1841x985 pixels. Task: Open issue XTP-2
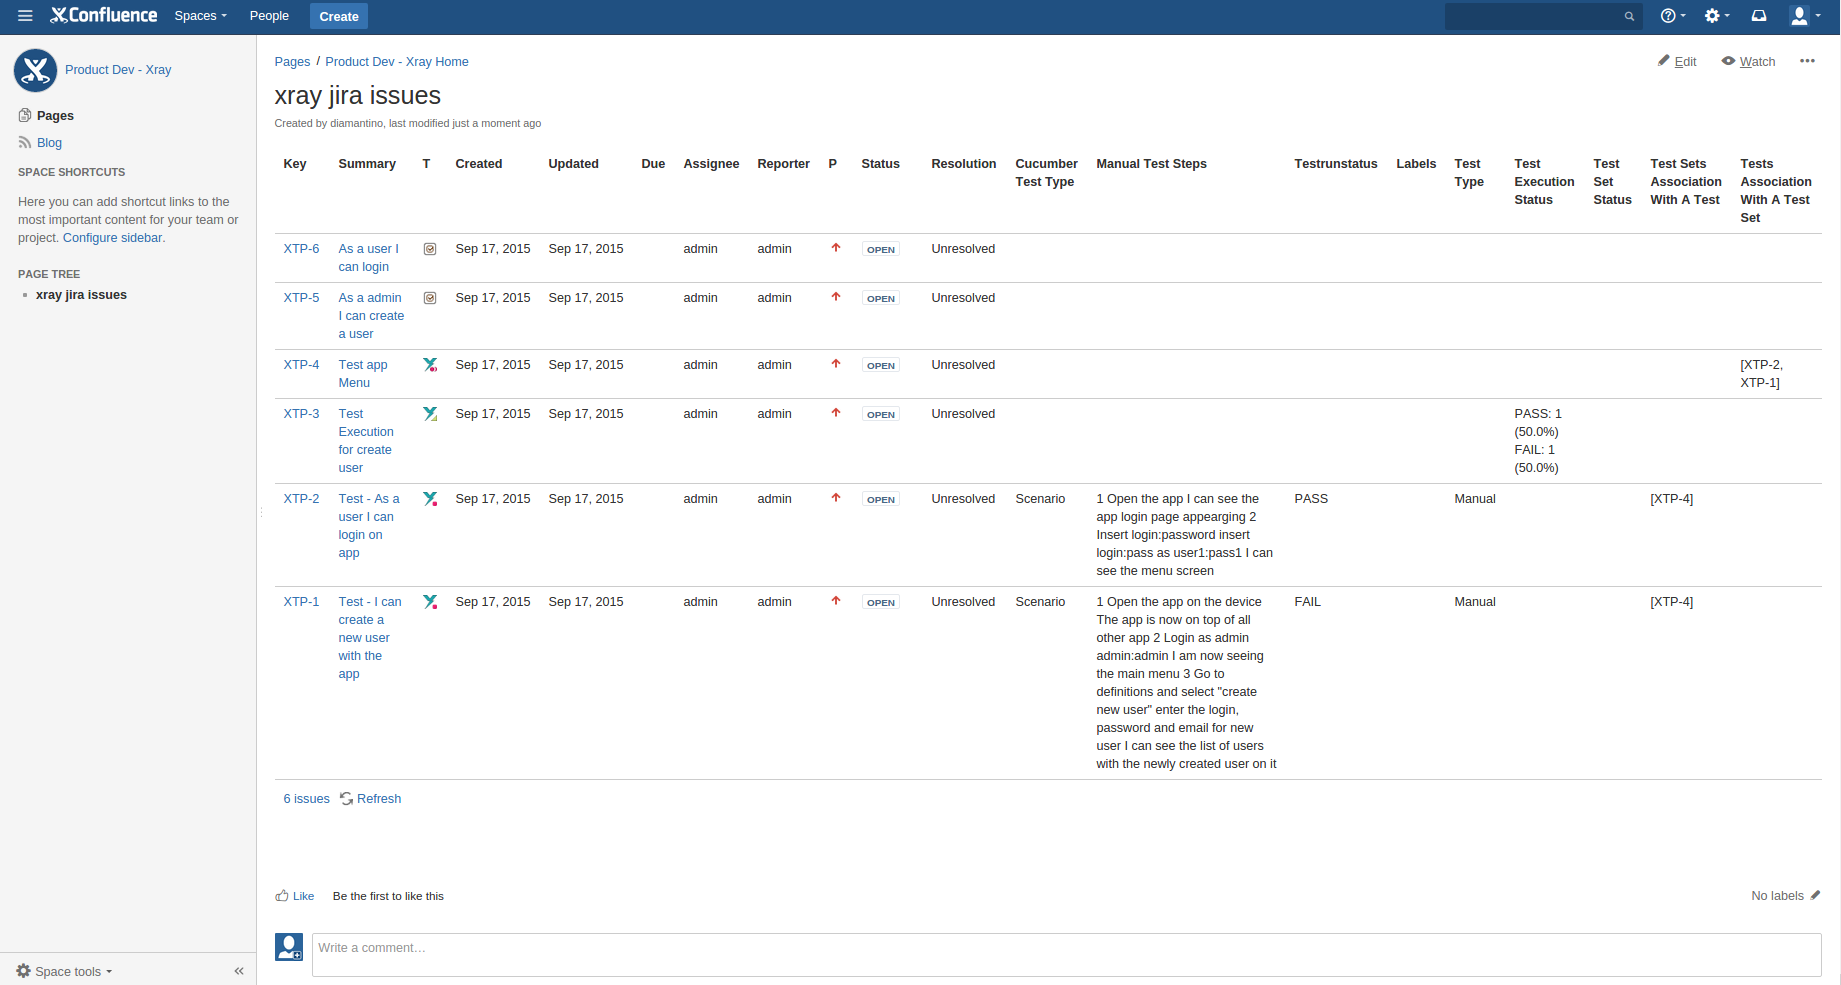tap(301, 499)
